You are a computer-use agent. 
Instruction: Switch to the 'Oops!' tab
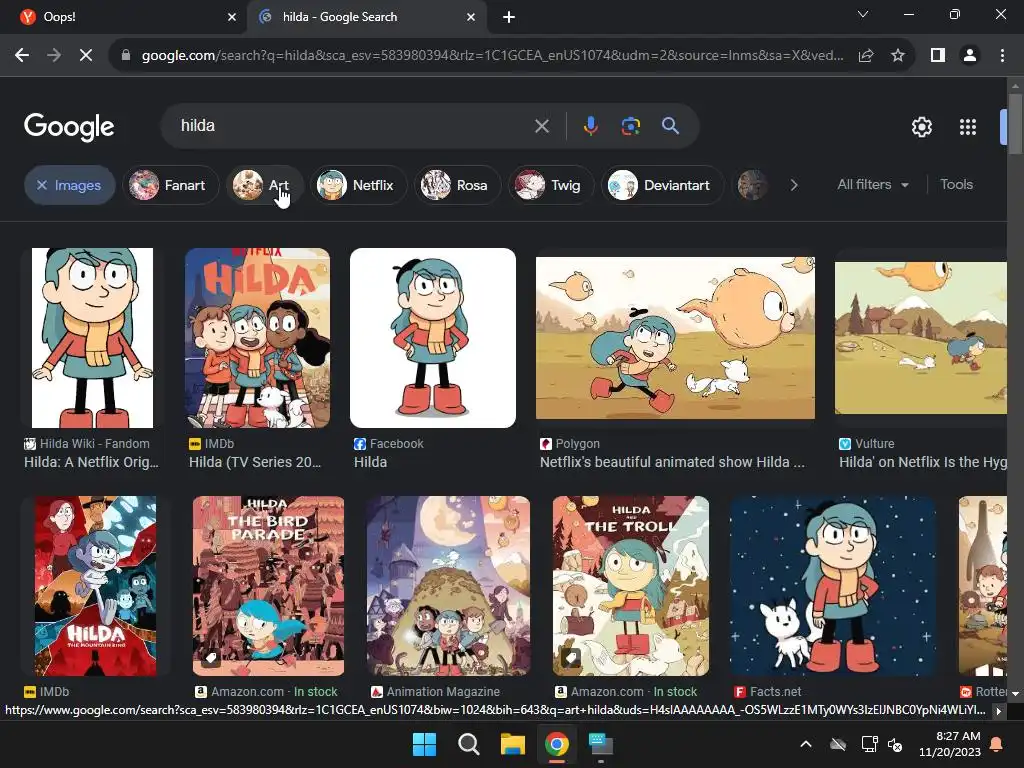pos(124,17)
